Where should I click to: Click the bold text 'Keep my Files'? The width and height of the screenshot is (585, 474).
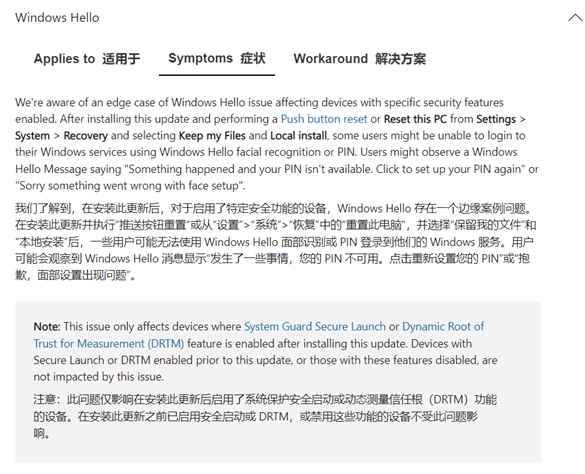[212, 135]
